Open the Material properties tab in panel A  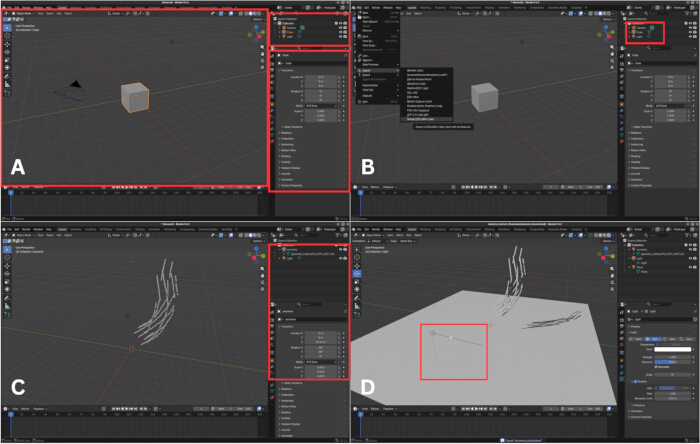[272, 141]
